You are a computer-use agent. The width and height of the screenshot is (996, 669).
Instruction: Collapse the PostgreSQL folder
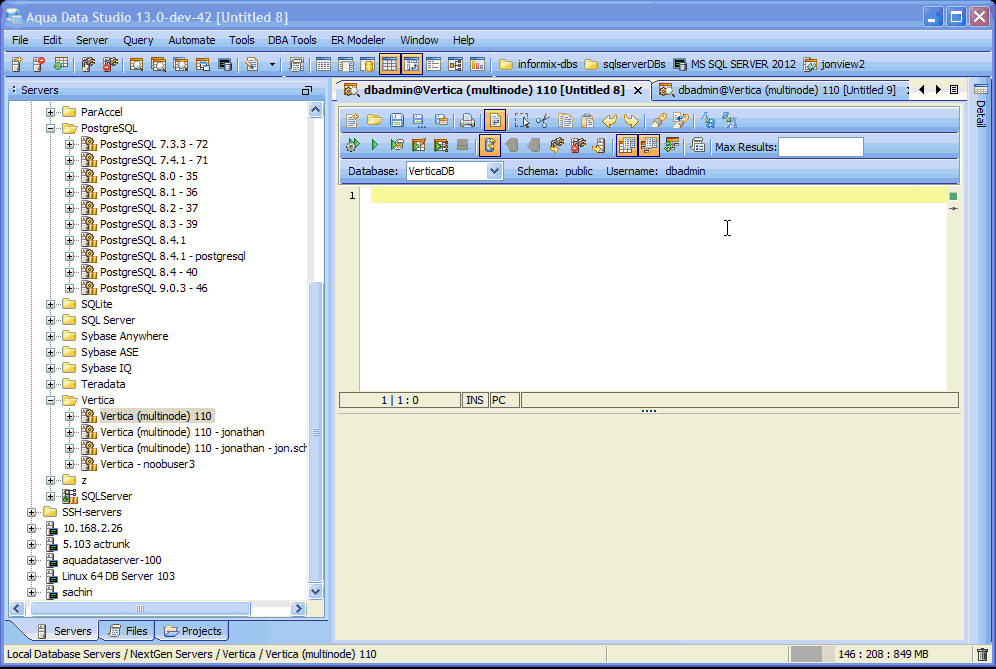50,128
